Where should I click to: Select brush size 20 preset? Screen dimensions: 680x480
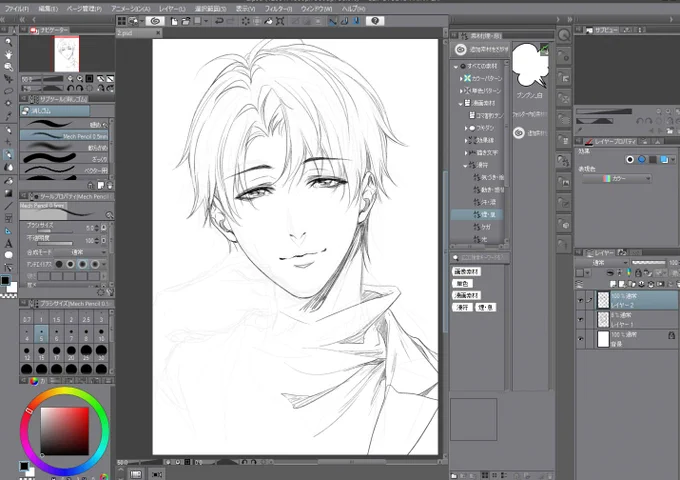tap(71, 353)
